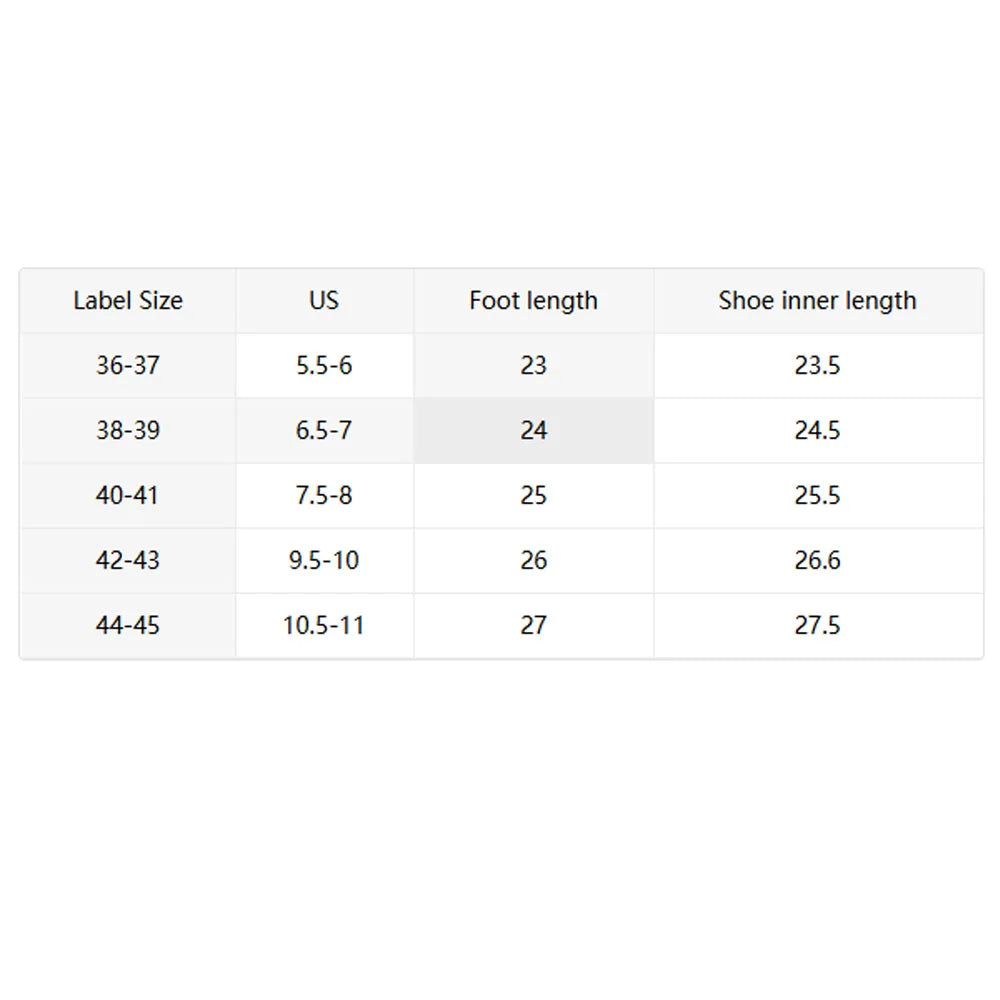Select the 42-43 label size cell
The image size is (1000, 1000).
point(128,561)
